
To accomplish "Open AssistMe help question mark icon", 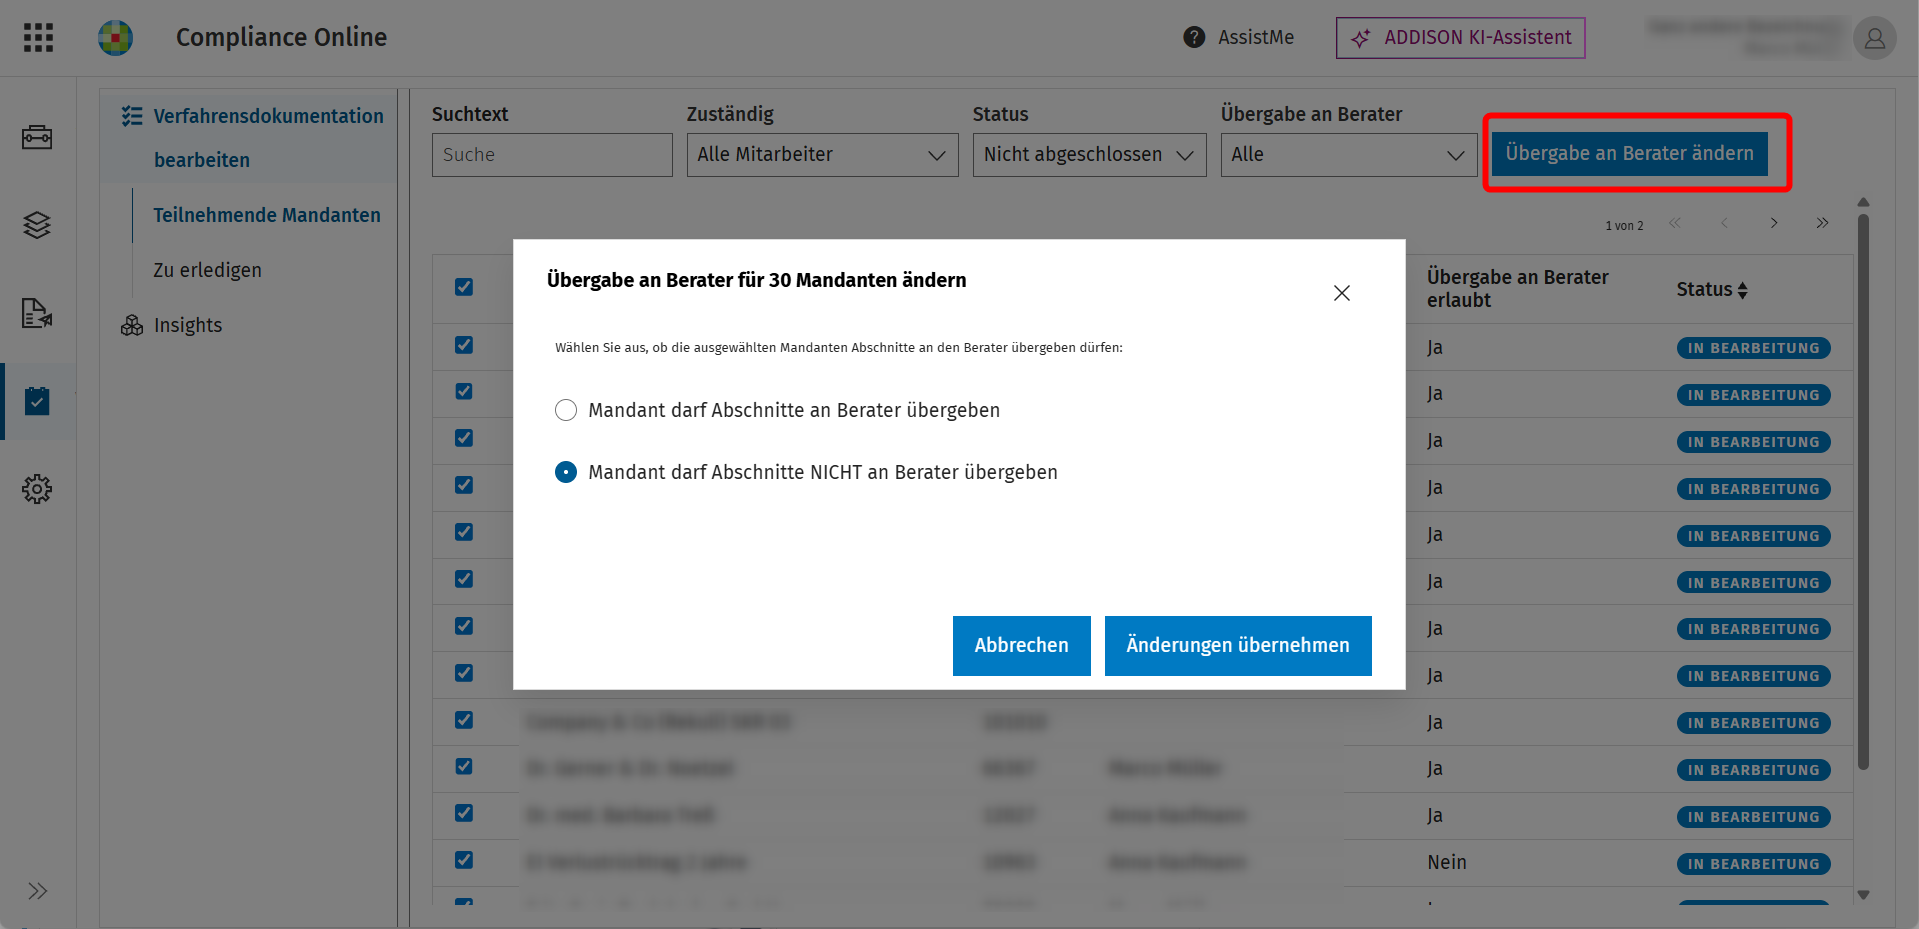I will (x=1194, y=38).
